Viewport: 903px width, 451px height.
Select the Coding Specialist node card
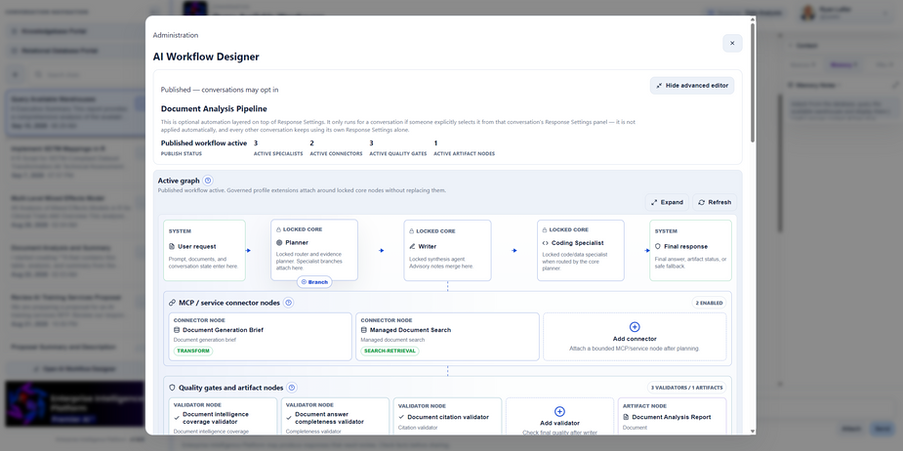coord(580,250)
